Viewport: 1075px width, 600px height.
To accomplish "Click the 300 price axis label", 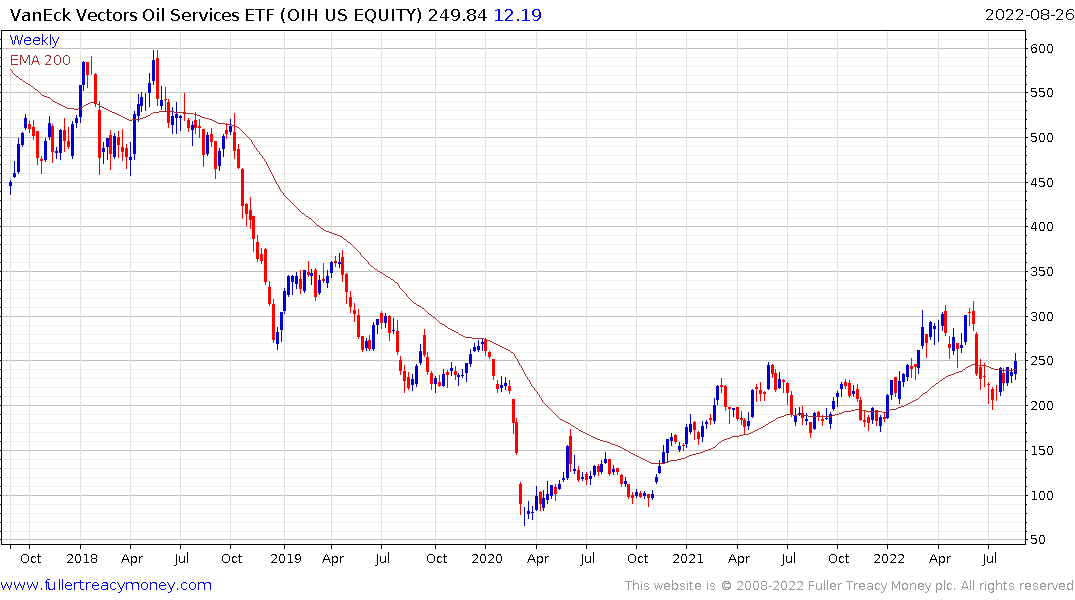I will point(1041,317).
